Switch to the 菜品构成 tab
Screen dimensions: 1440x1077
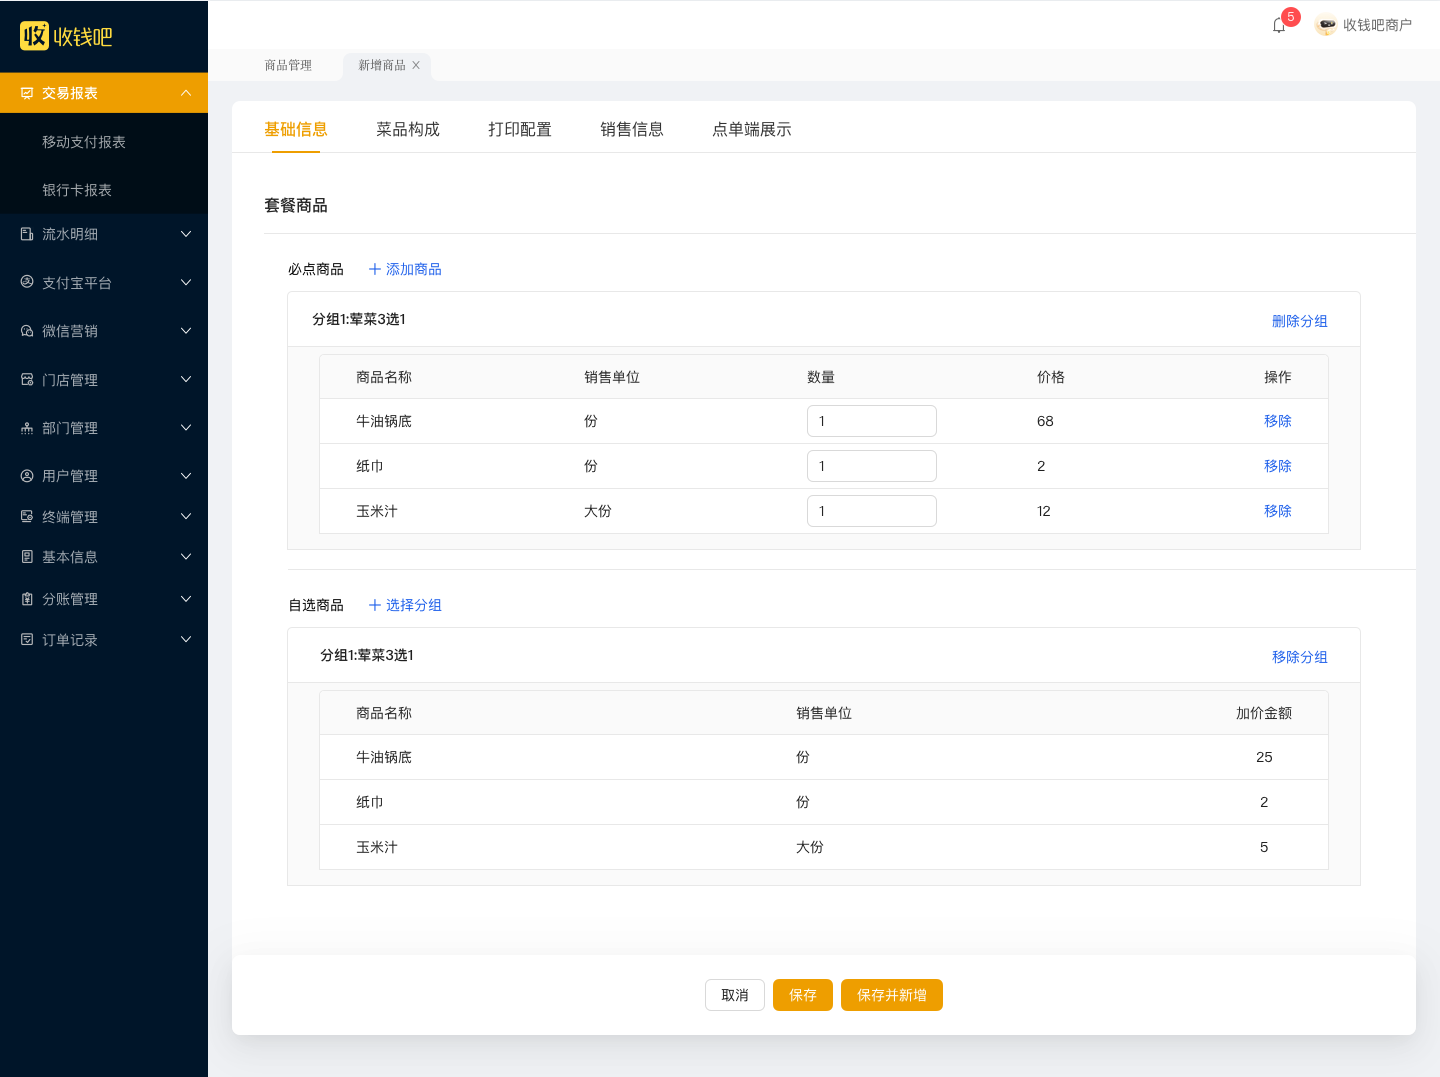[x=408, y=129]
